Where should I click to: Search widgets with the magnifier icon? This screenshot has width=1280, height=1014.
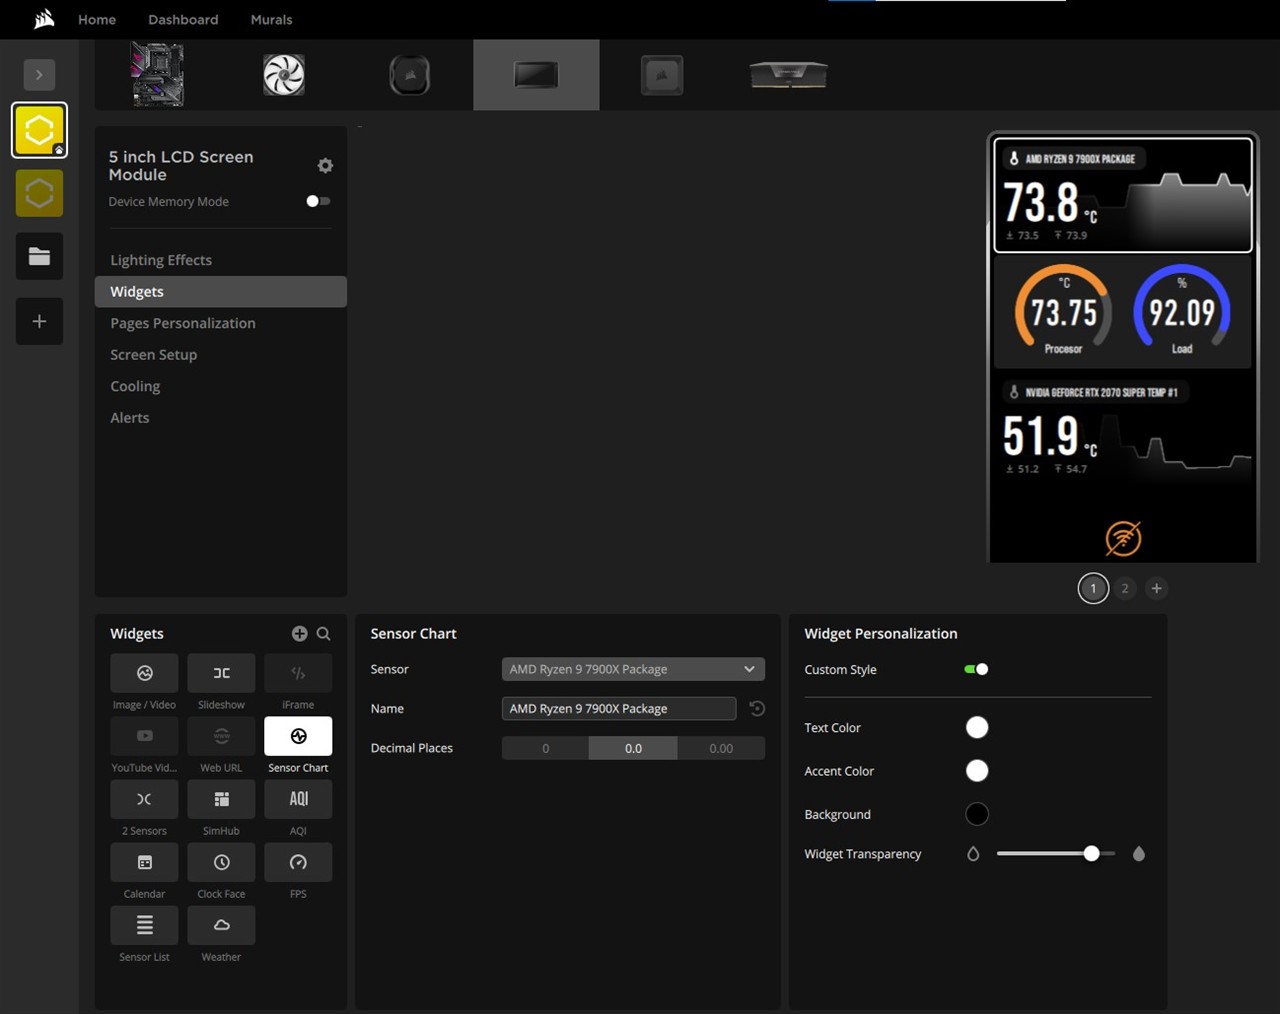click(x=323, y=634)
